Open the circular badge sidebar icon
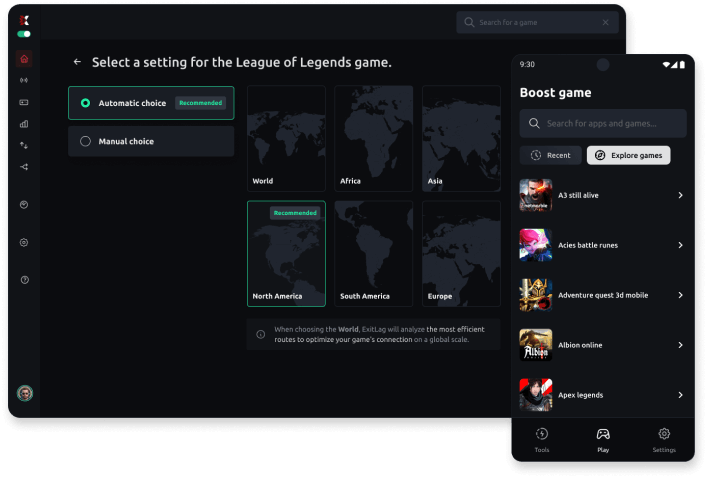Viewport: 707px width, 478px height. 24,205
